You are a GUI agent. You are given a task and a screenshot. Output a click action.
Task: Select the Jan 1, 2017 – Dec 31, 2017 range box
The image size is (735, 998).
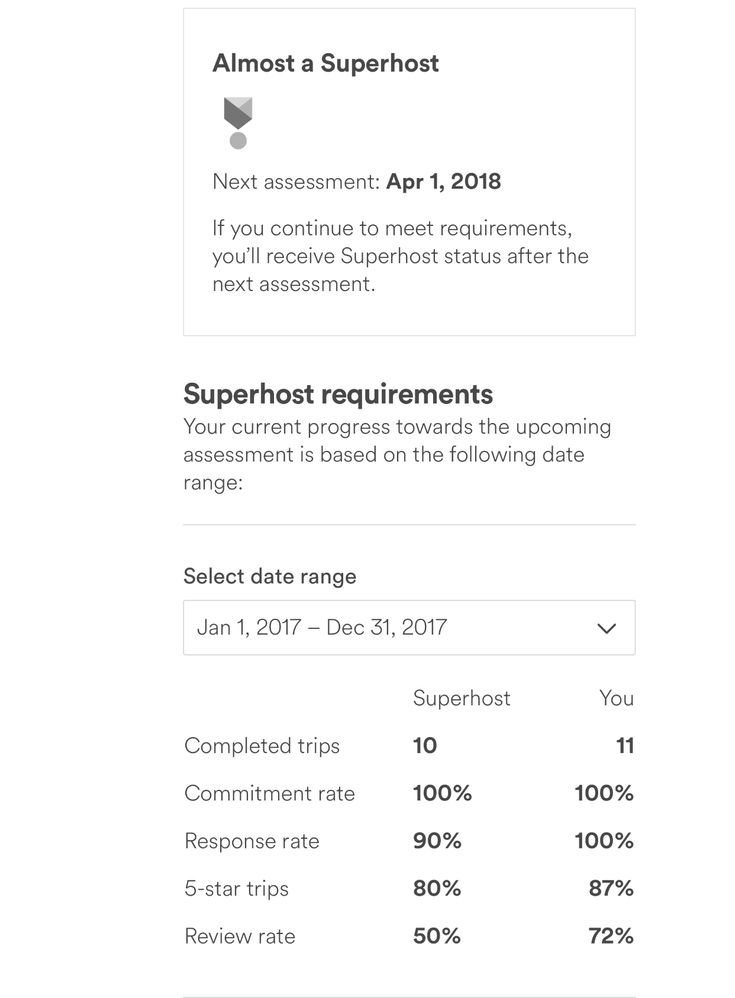(380, 628)
